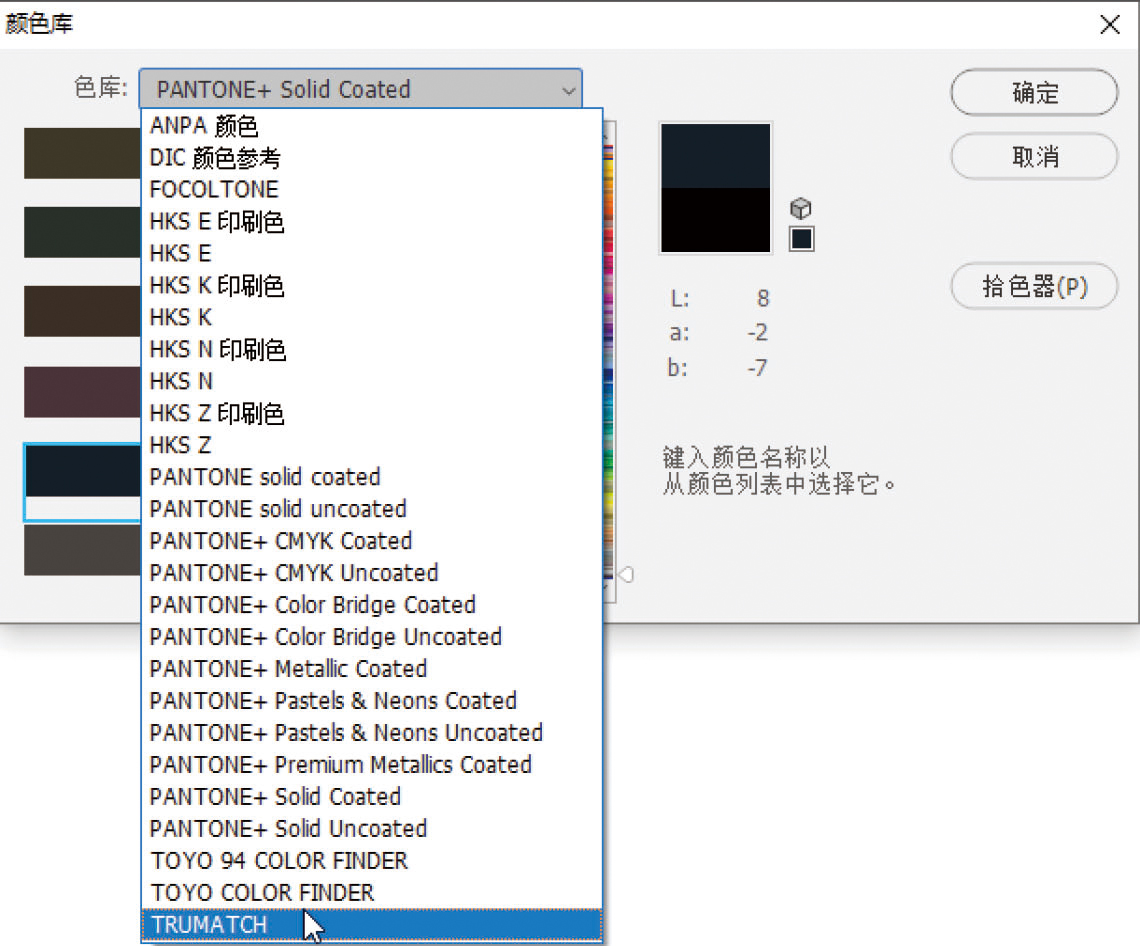Click the rainbow hue slider strip

click(609, 361)
